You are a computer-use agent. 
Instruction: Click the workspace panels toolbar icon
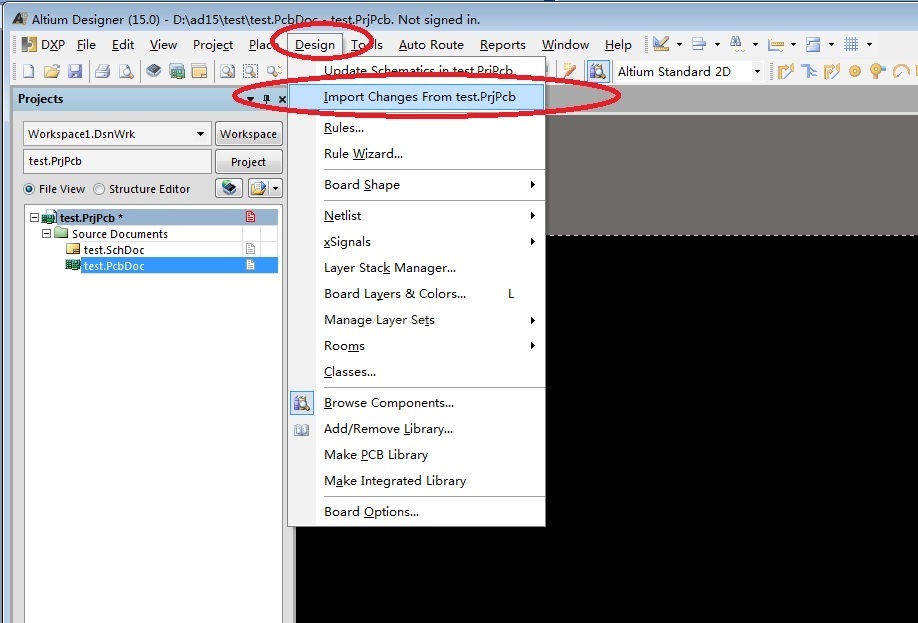click(x=199, y=71)
